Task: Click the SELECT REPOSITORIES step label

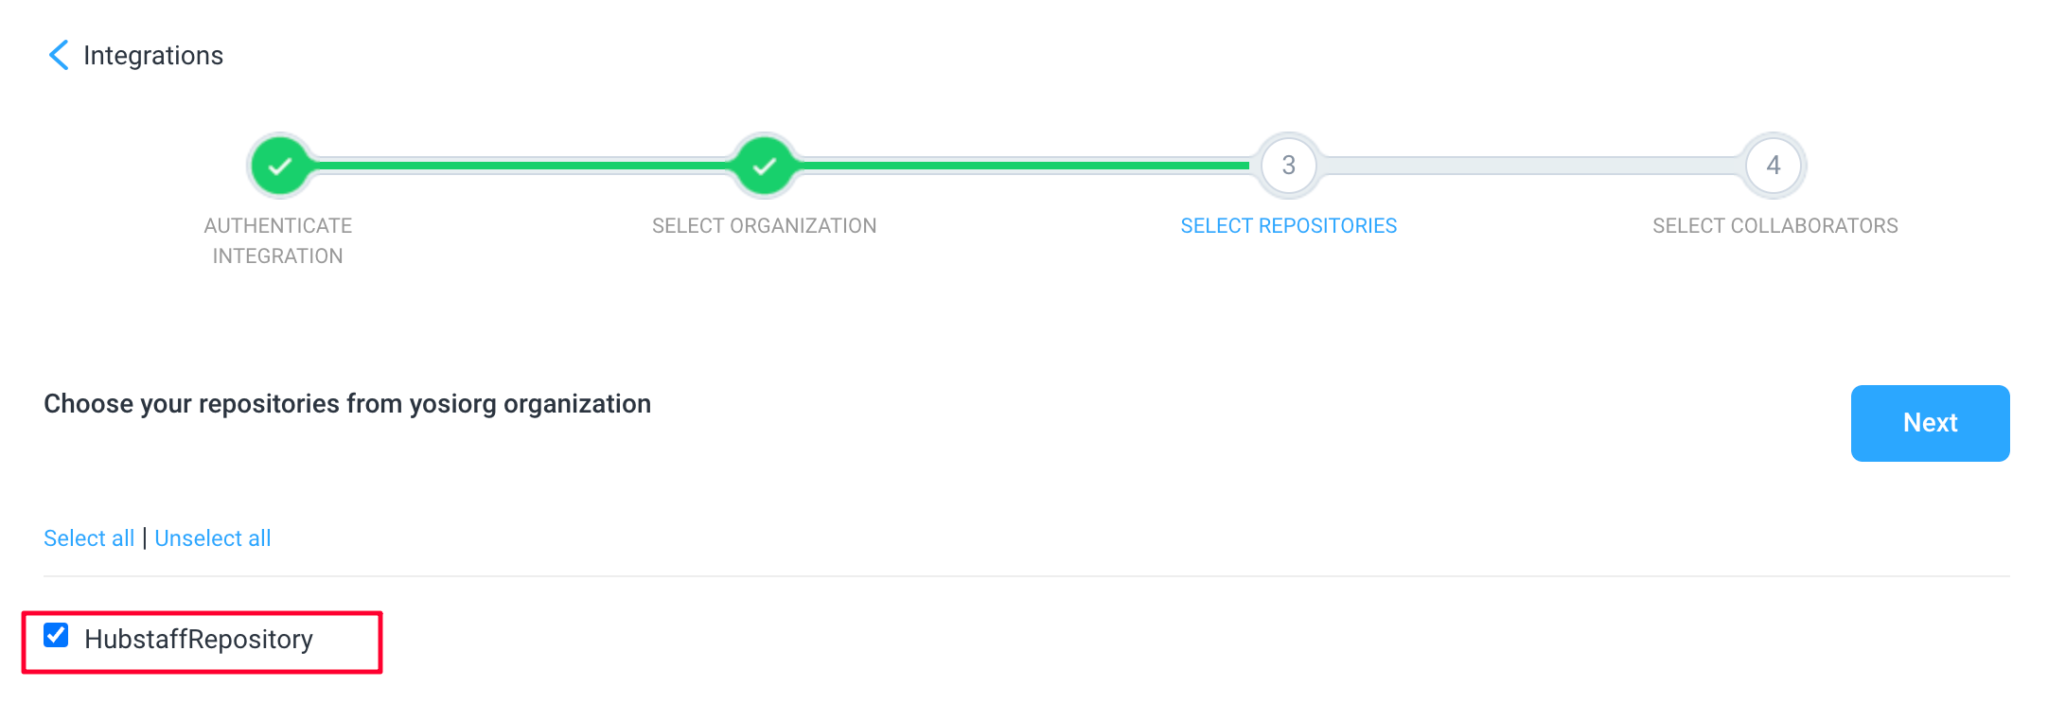Action: tap(1288, 225)
